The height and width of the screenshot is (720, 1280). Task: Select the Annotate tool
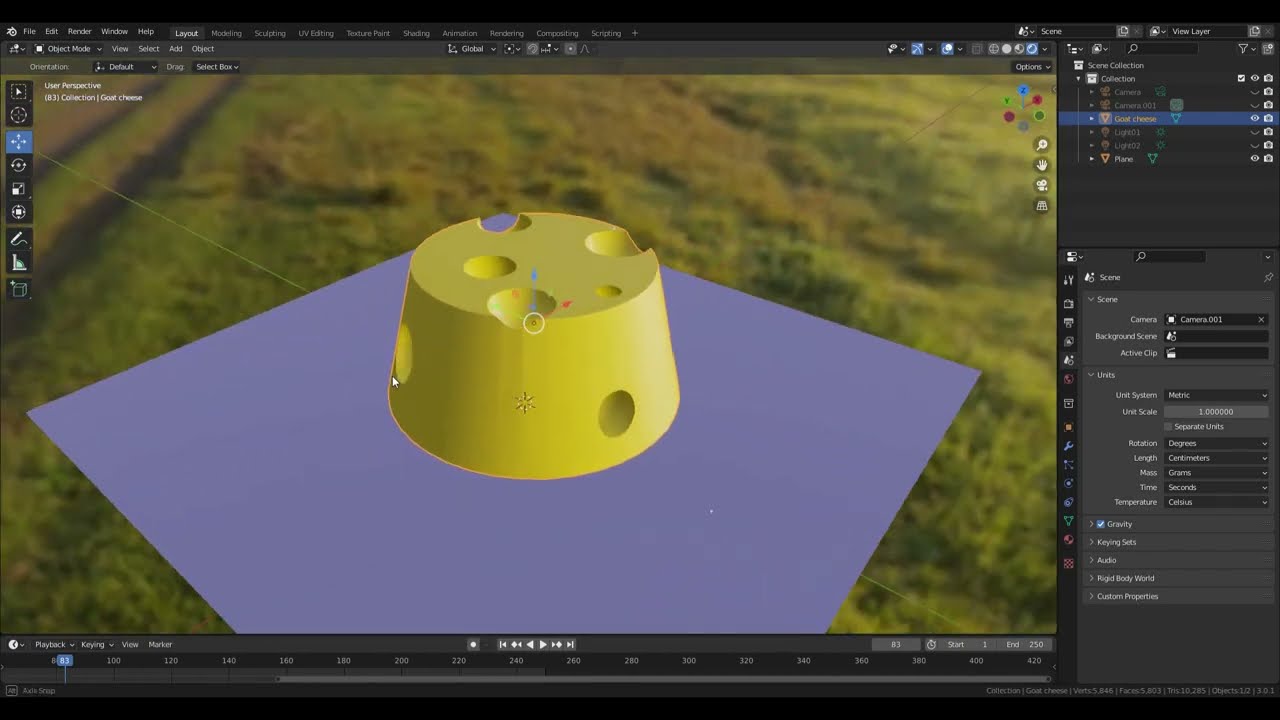click(x=19, y=239)
